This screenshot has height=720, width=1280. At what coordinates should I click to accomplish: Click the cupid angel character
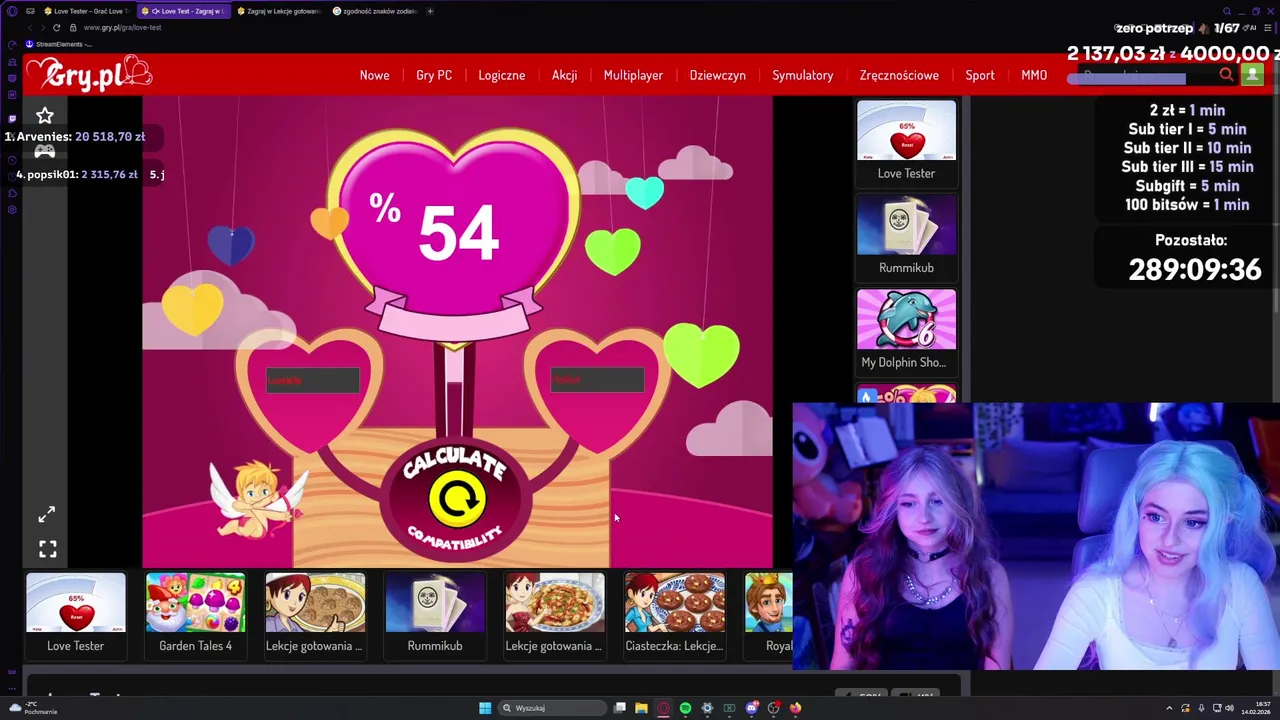point(257,498)
